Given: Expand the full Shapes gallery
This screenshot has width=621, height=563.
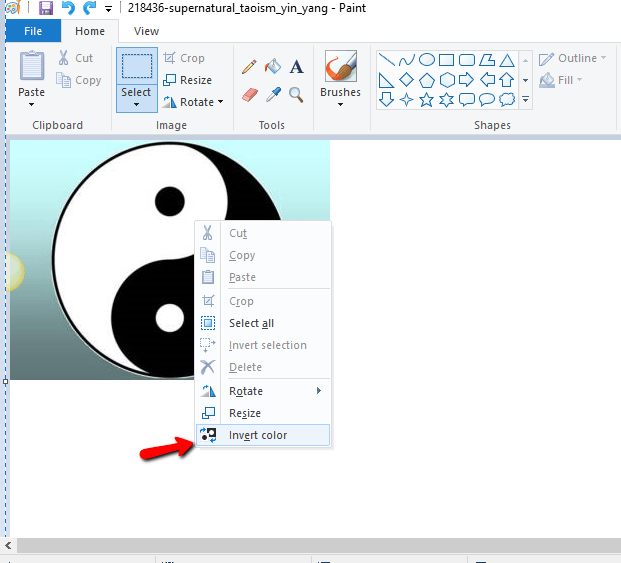Looking at the screenshot, I should 526,99.
